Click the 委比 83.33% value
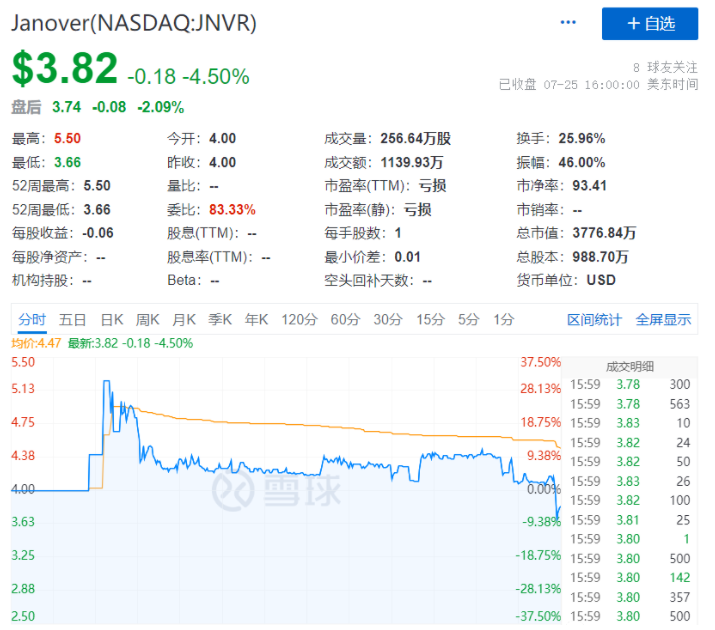This screenshot has height=630, width=715. point(232,209)
